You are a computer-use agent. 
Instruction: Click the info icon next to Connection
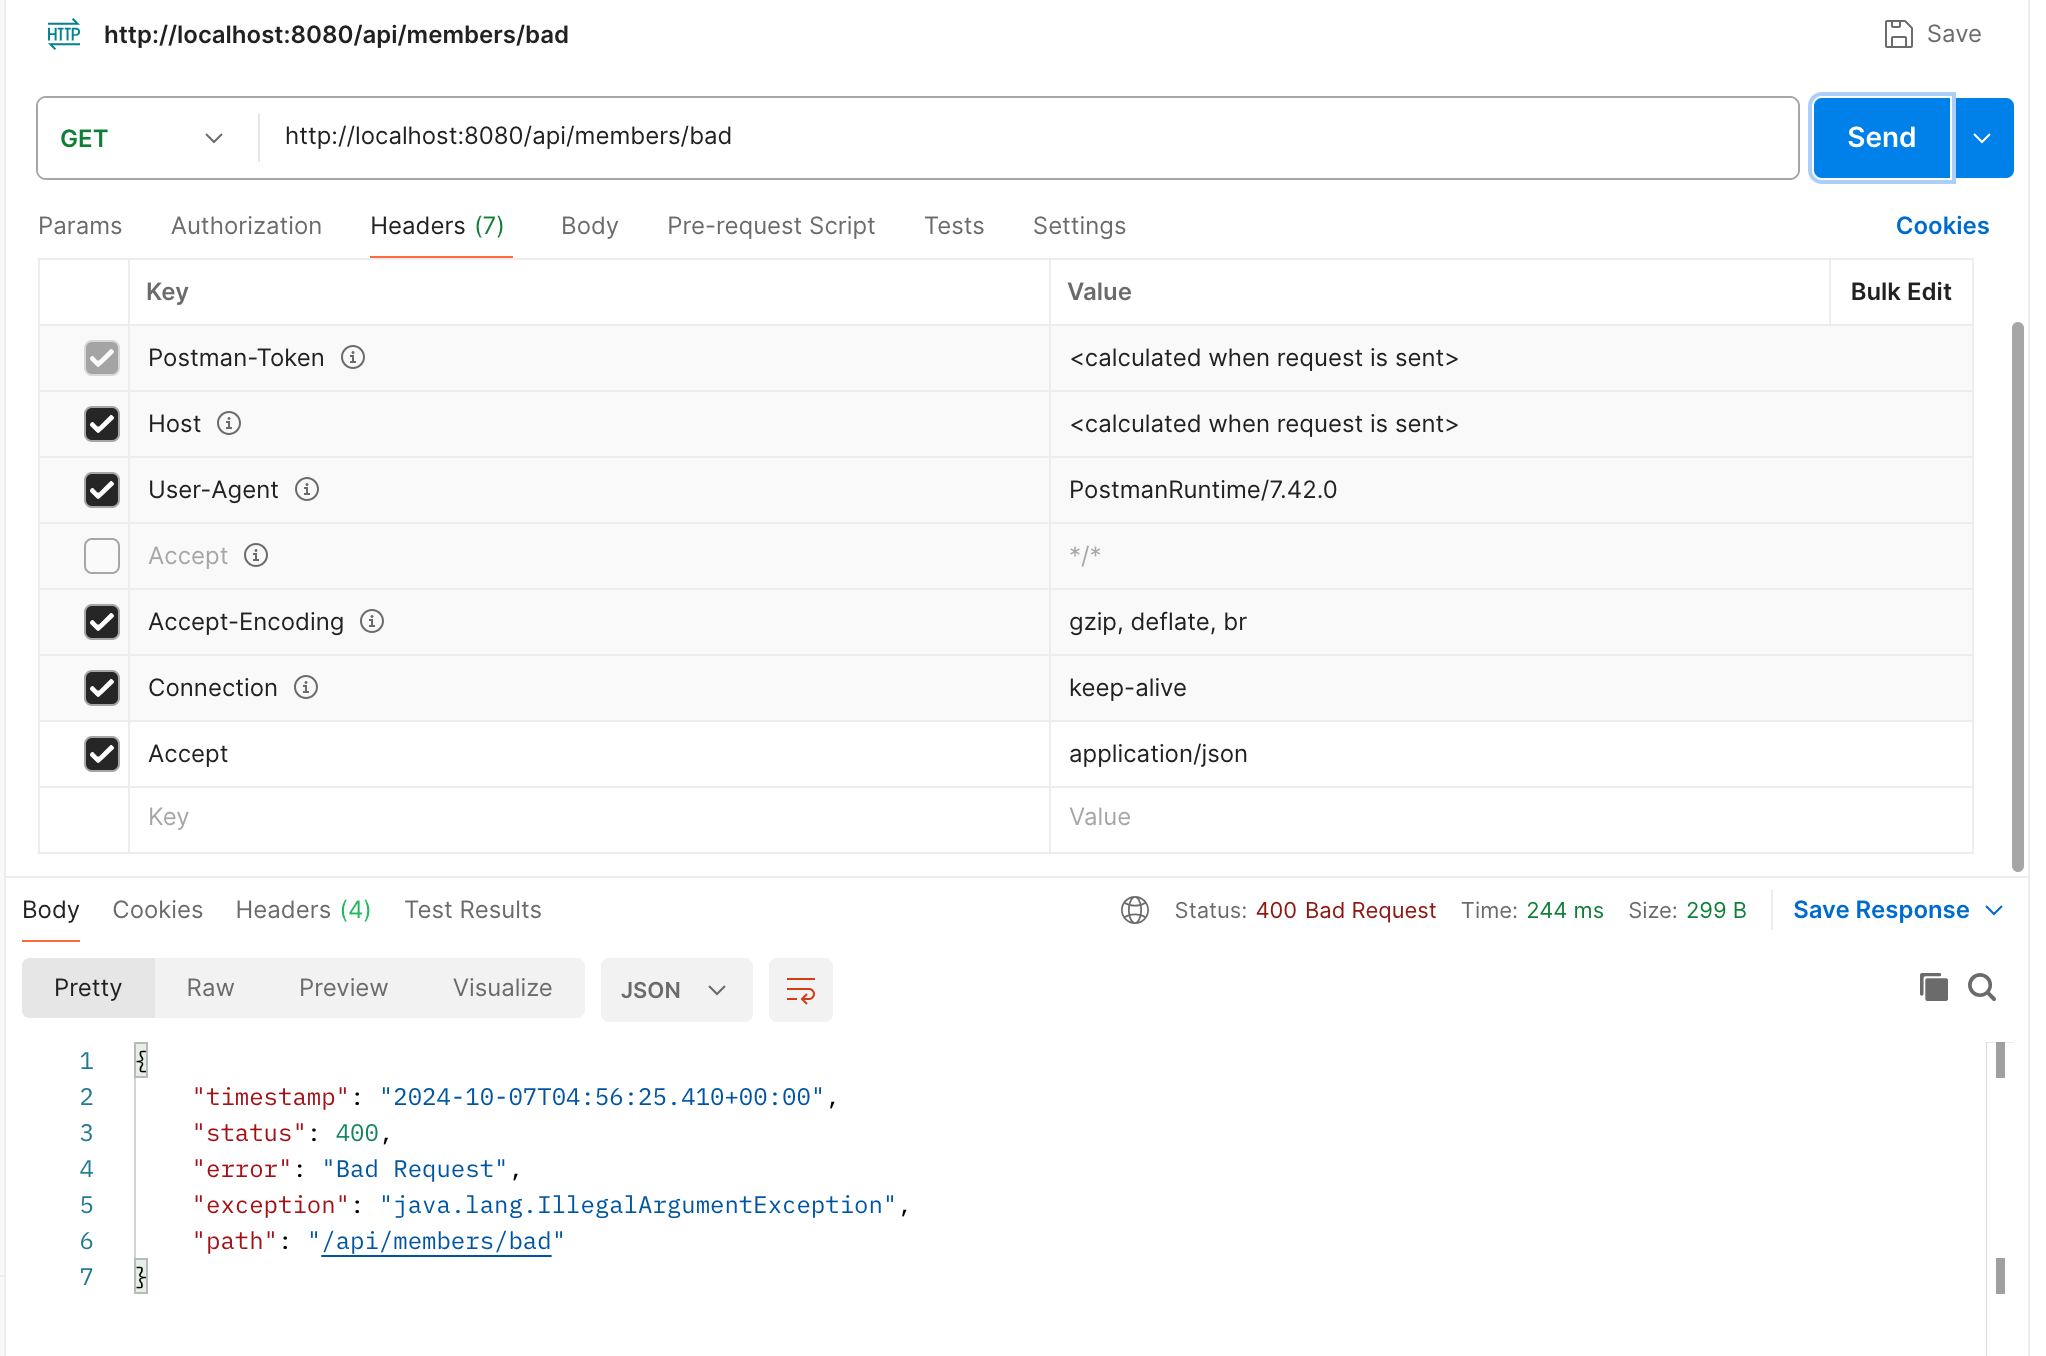306,687
